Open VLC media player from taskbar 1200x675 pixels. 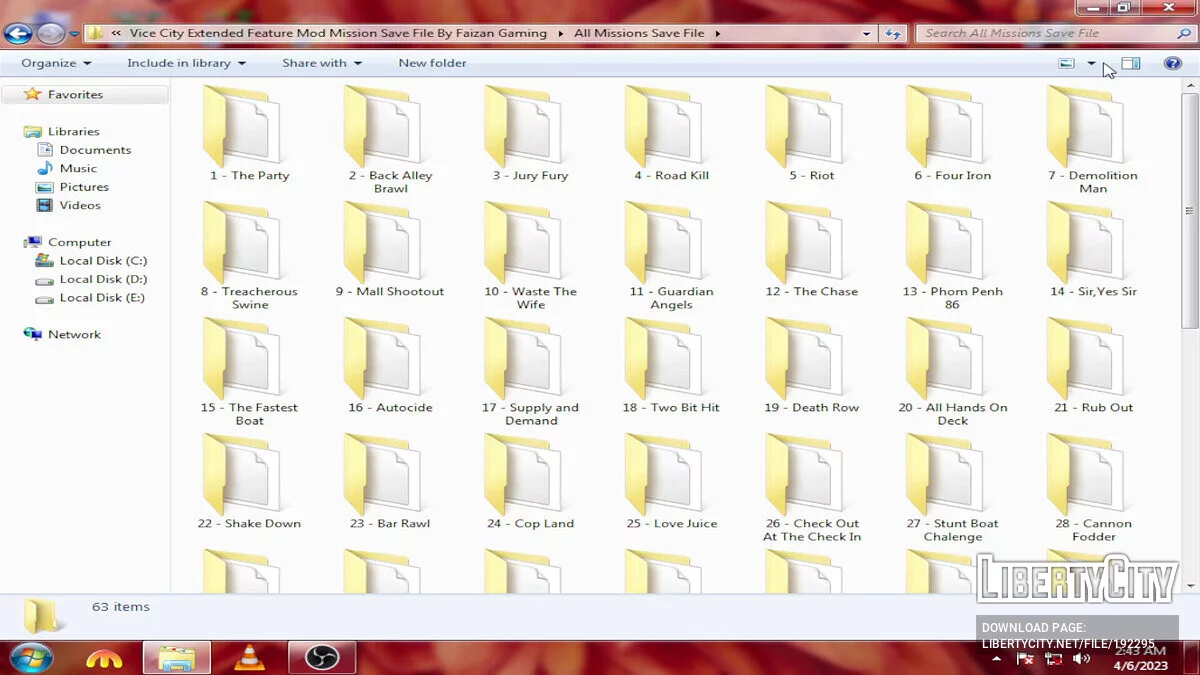(249, 658)
